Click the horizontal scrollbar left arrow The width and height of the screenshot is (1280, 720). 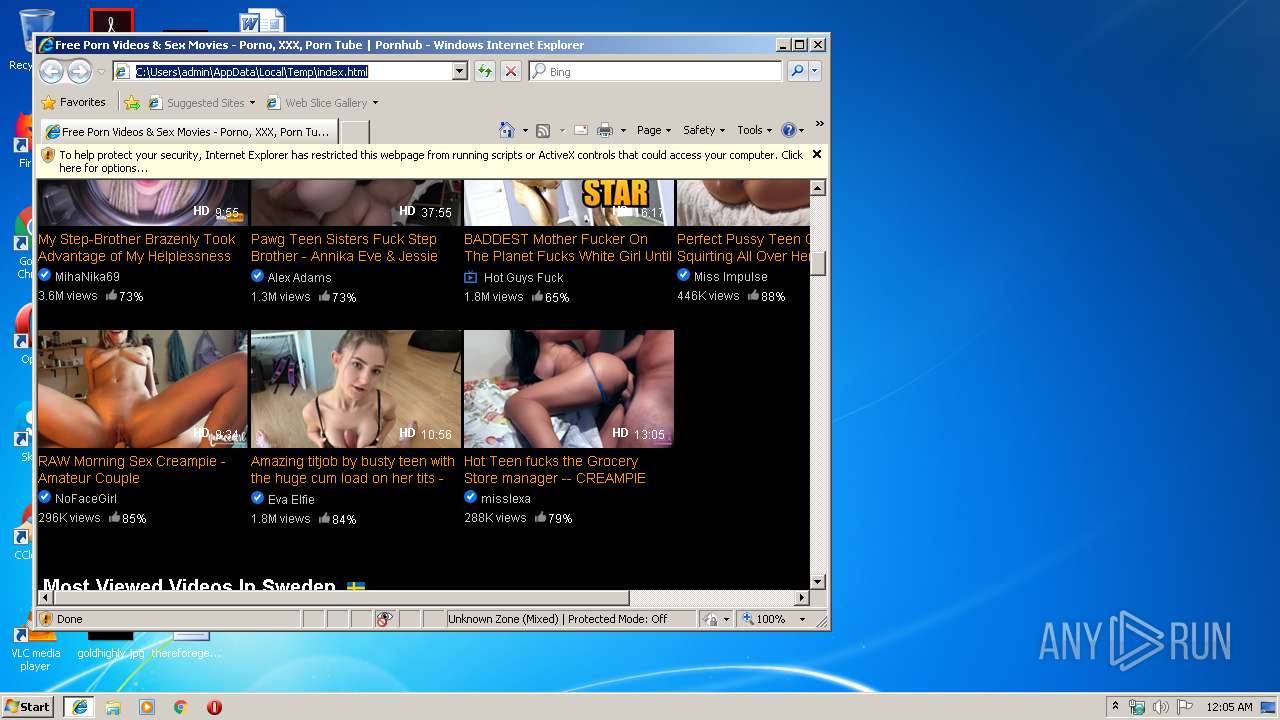pos(45,598)
